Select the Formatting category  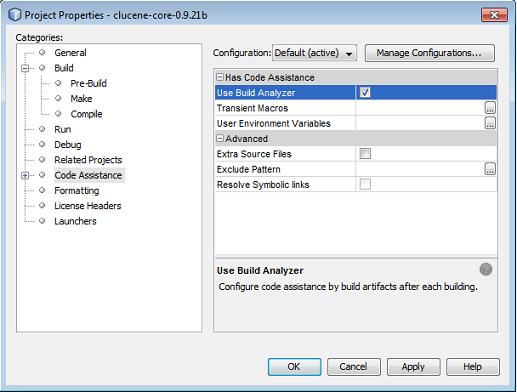coord(77,191)
